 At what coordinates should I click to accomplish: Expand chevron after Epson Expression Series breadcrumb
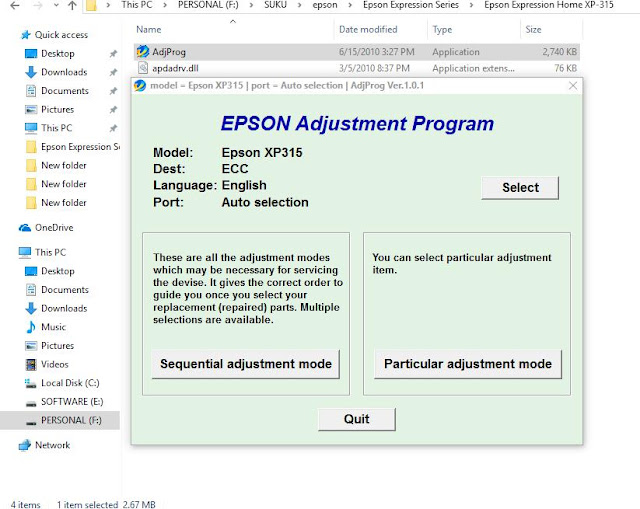(x=471, y=5)
